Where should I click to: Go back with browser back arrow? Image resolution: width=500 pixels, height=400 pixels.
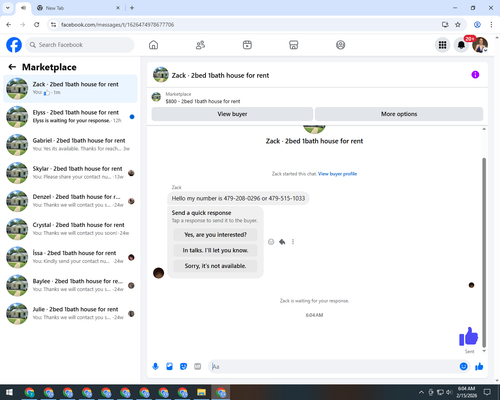click(9, 25)
